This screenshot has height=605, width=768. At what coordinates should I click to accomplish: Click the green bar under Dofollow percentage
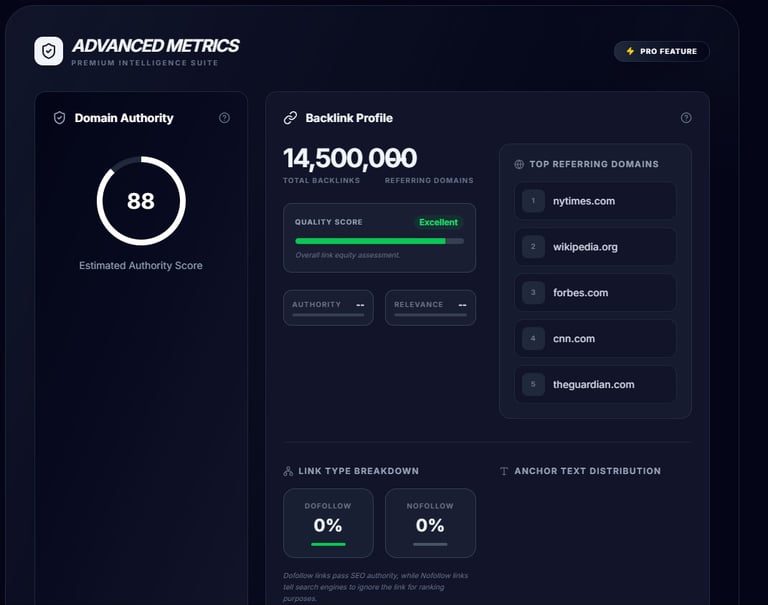(x=328, y=544)
